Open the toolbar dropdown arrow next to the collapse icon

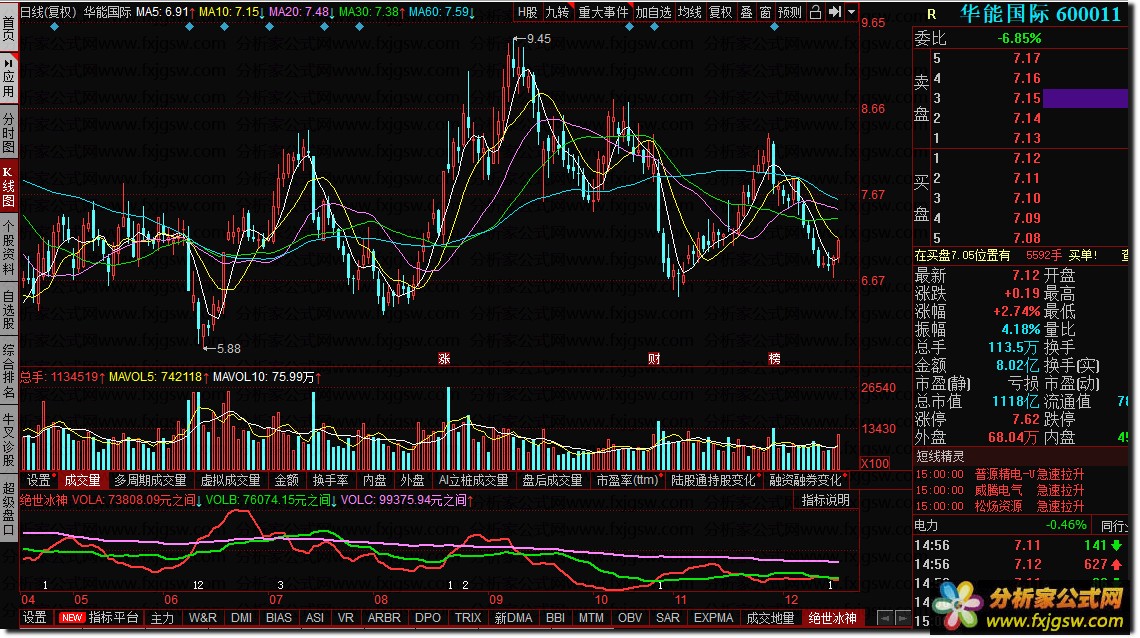click(x=851, y=12)
